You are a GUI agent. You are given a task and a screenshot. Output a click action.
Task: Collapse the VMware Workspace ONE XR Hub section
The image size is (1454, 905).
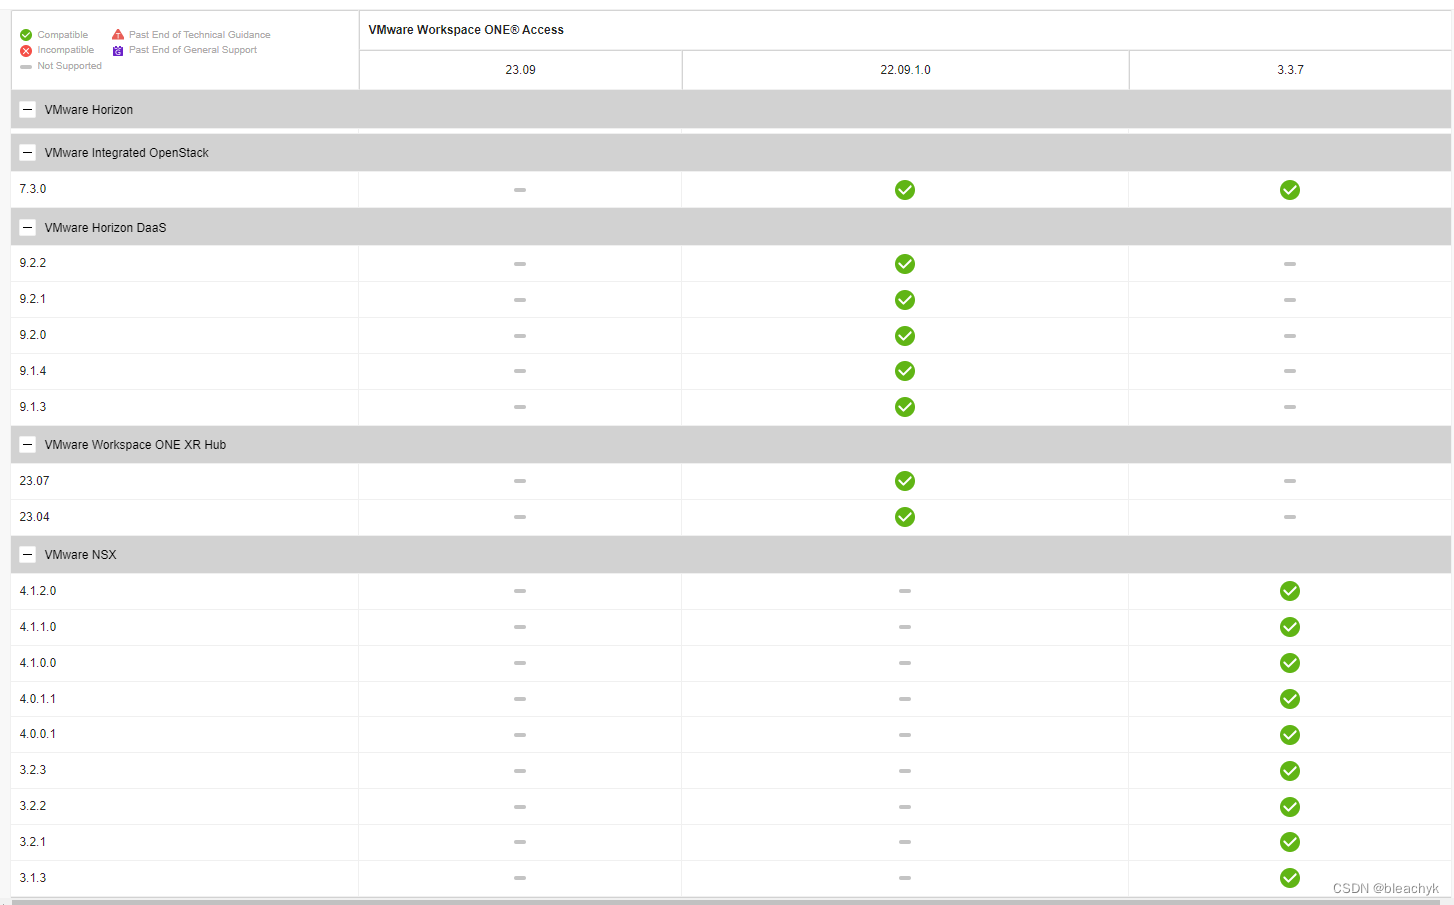coord(27,444)
